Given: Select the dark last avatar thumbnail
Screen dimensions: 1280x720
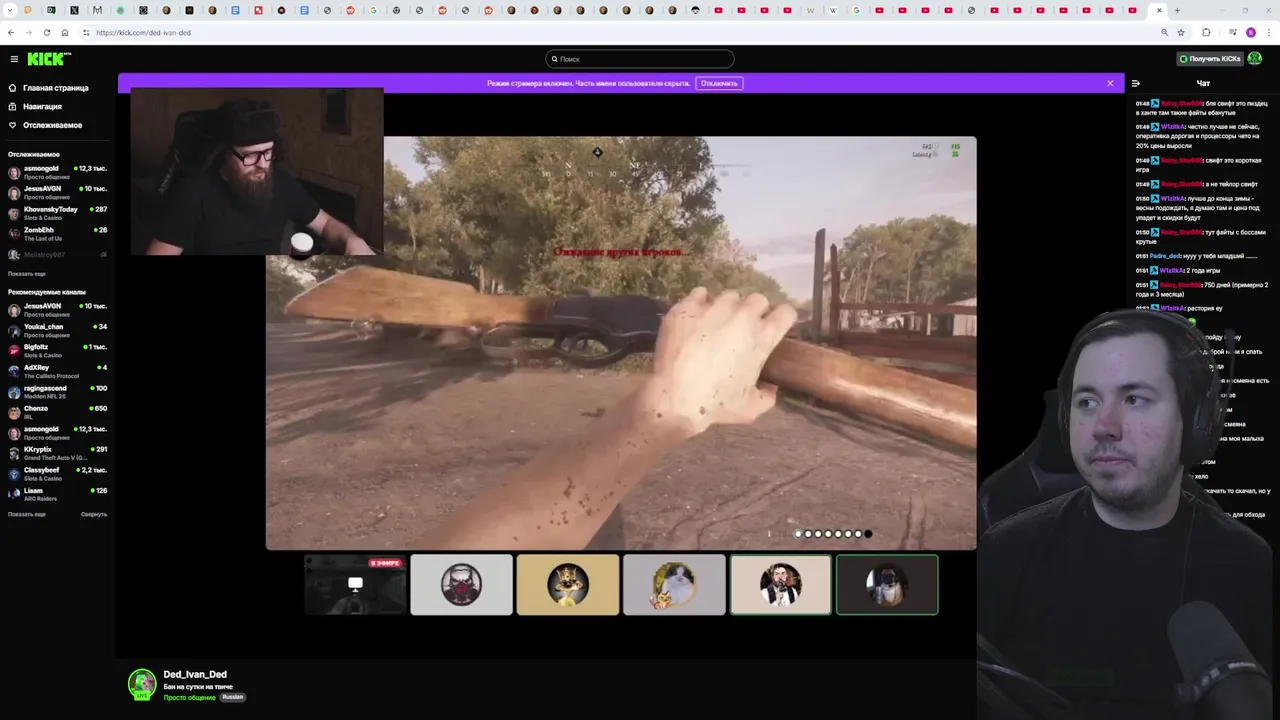Looking at the screenshot, I should click(x=887, y=585).
